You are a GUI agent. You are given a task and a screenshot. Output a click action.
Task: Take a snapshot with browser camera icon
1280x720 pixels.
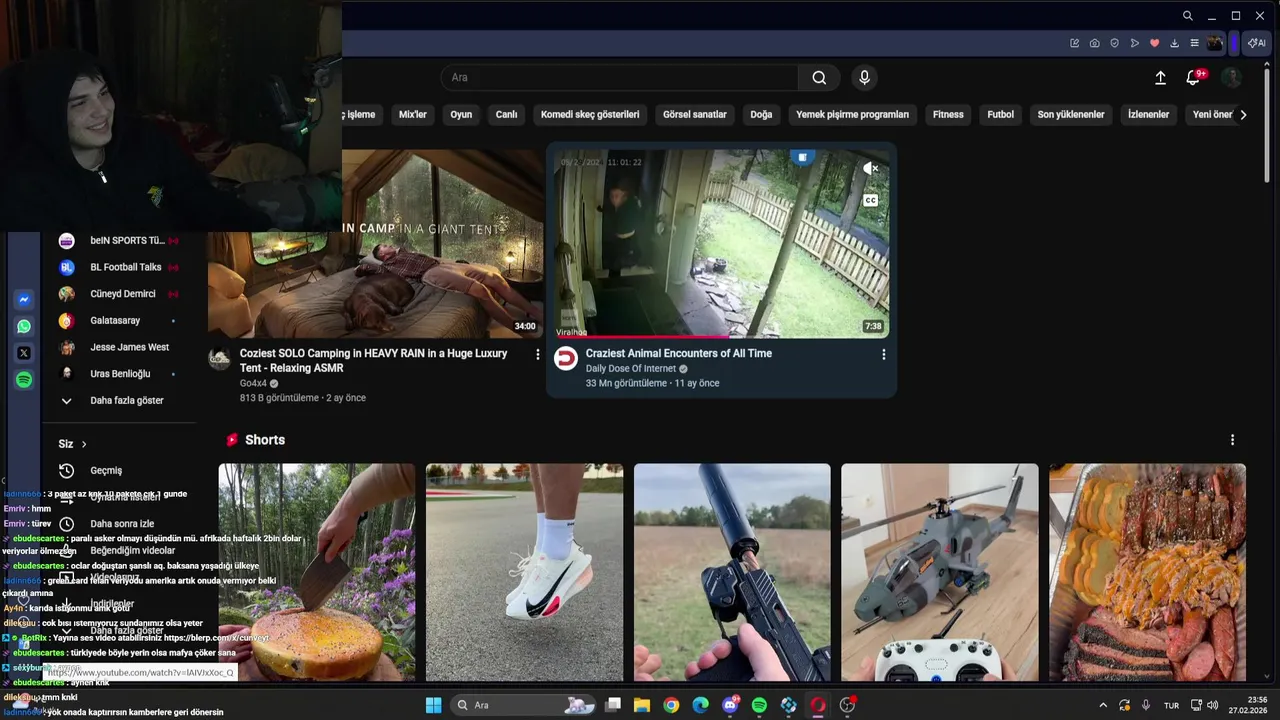pyautogui.click(x=1094, y=43)
